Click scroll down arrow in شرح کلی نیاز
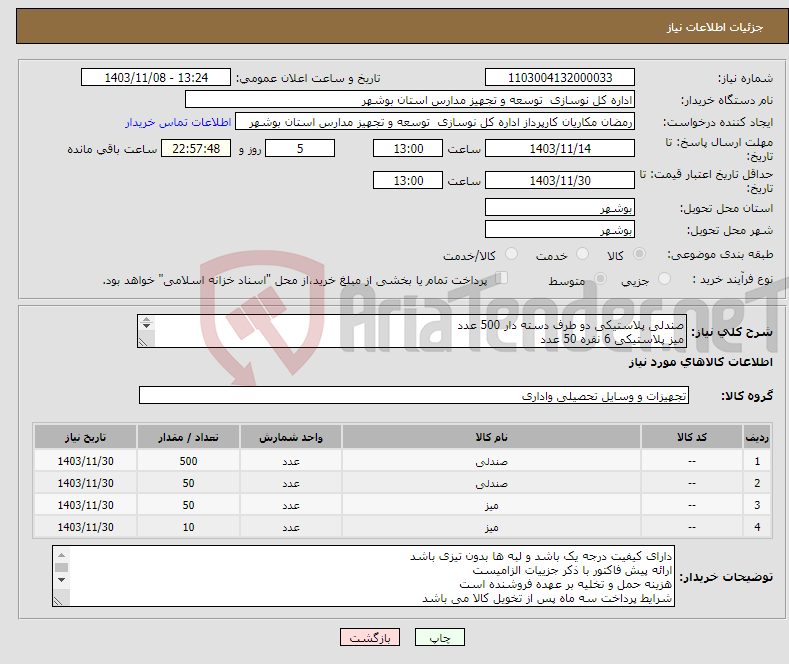789x664 pixels. coord(146,326)
